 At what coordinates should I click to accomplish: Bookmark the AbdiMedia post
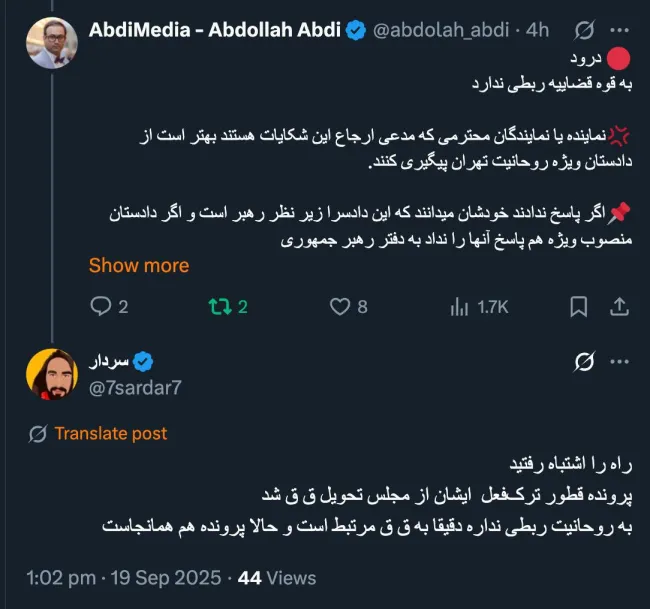(578, 307)
